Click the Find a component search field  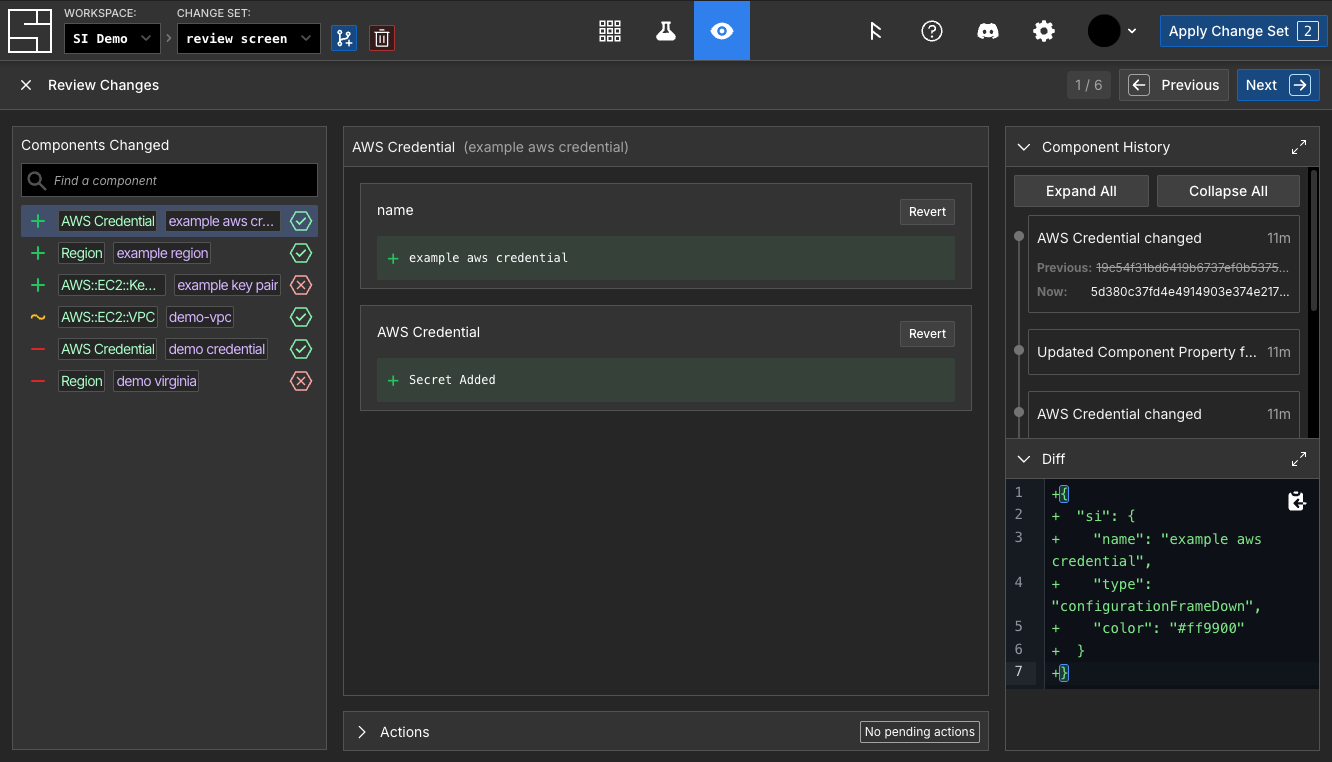point(170,181)
